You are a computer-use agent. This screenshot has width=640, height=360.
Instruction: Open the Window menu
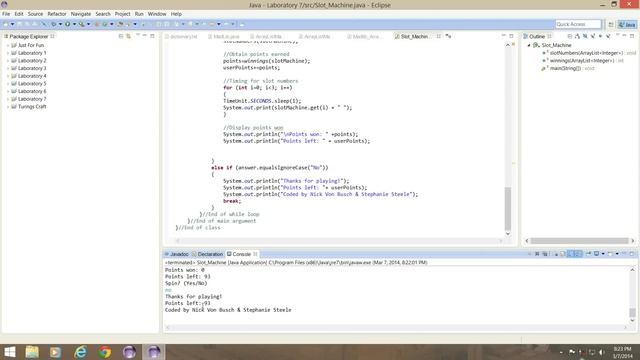pyautogui.click(x=157, y=14)
